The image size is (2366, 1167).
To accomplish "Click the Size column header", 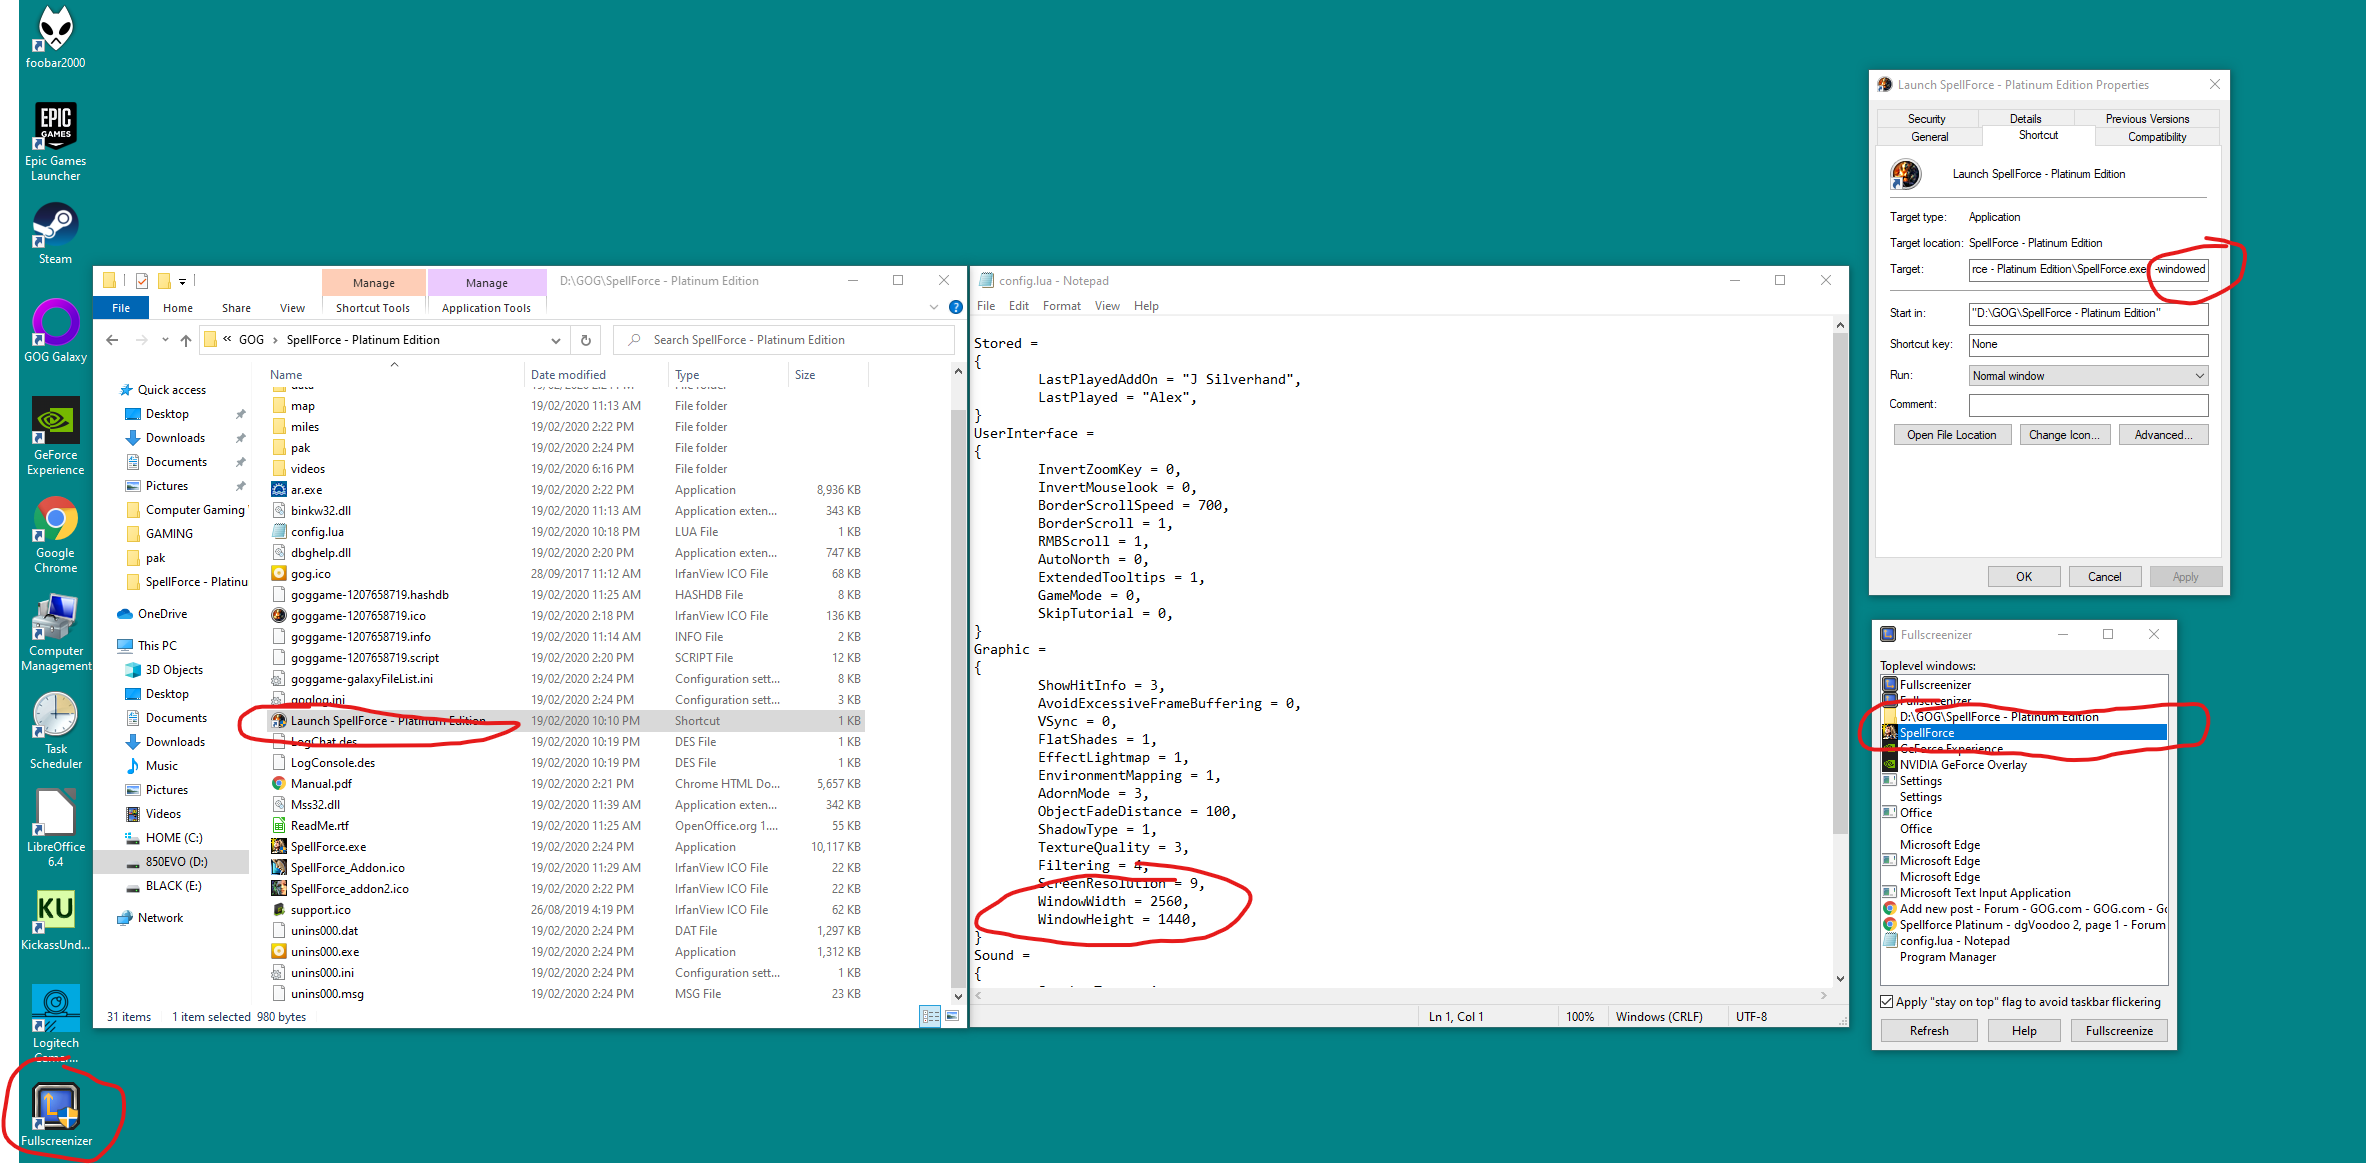I will (x=805, y=375).
